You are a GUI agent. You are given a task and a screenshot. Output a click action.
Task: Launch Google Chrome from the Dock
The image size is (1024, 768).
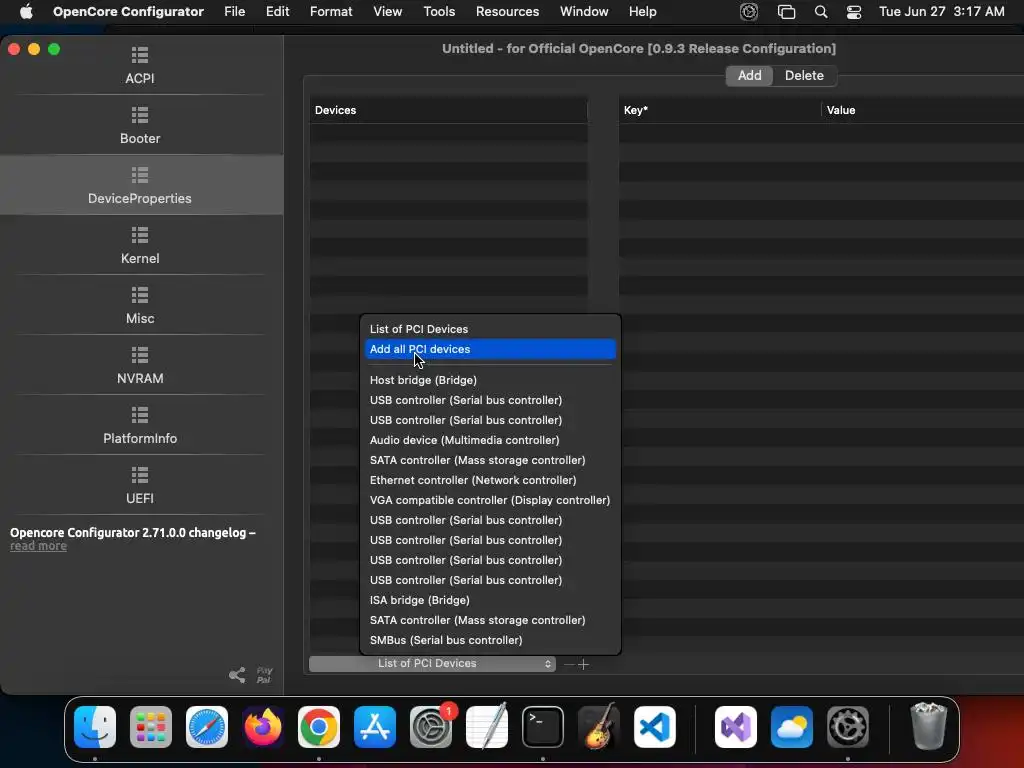tap(319, 727)
